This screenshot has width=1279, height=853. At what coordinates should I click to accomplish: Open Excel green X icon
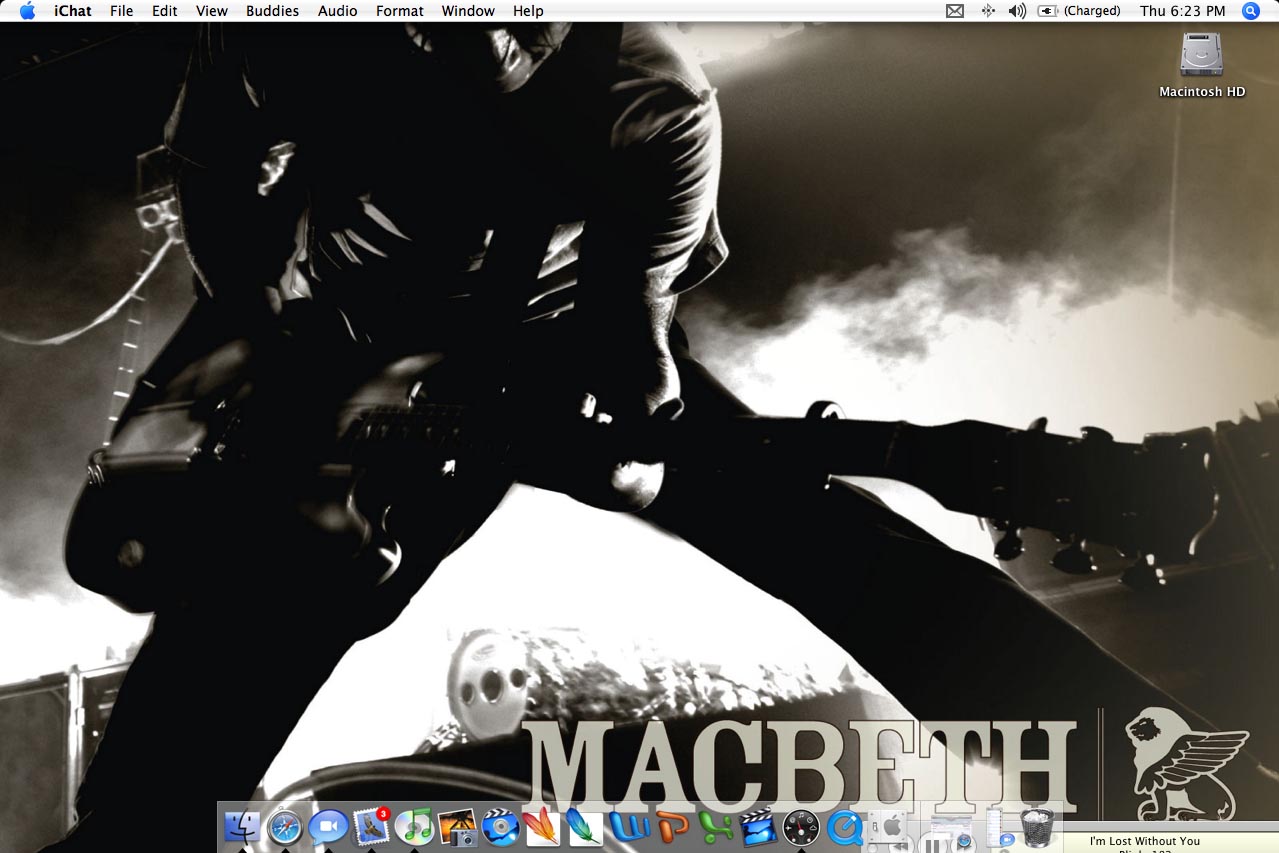(x=715, y=827)
